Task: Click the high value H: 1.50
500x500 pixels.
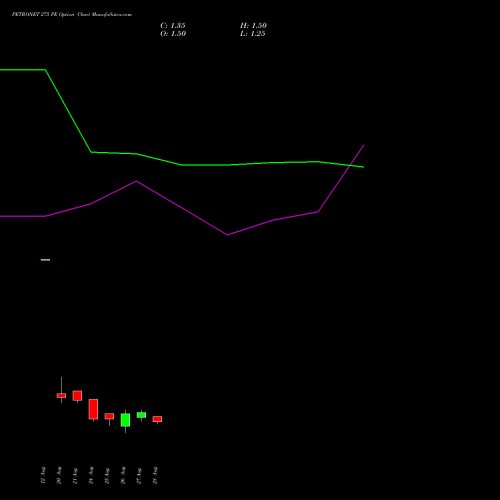Action: coord(253,26)
